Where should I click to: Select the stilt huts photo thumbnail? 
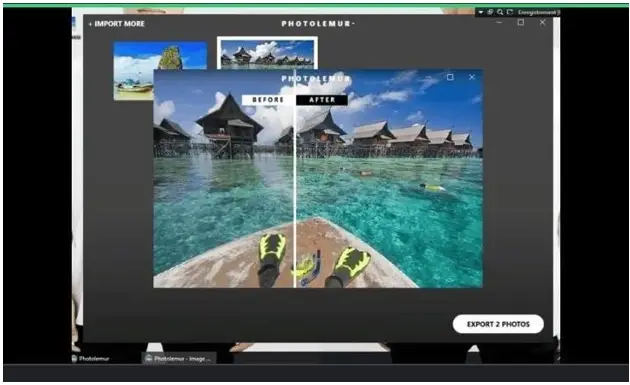coord(267,53)
